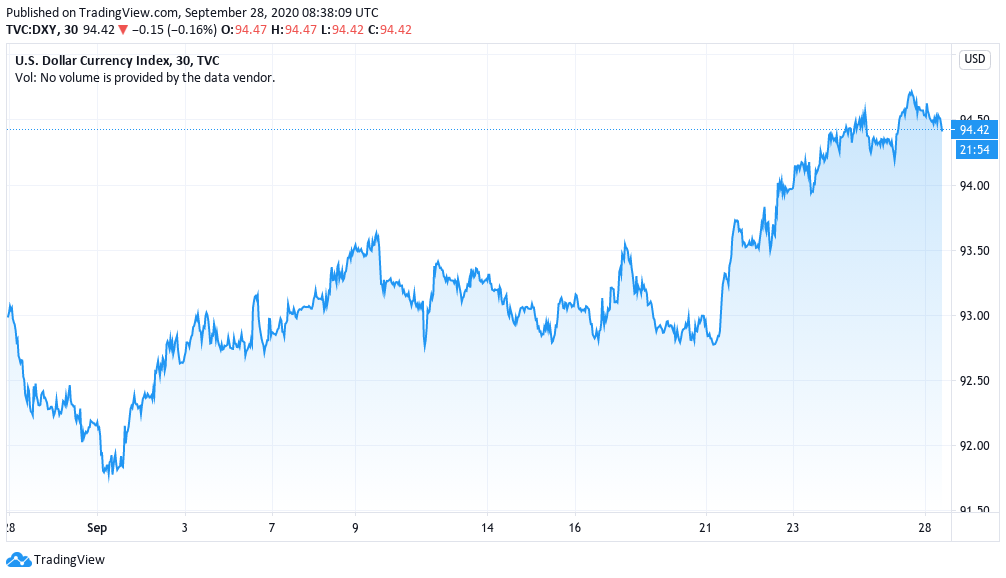The width and height of the screenshot is (1006, 578).
Task: Open the TradingView text link at bottom
Action: click(x=69, y=560)
